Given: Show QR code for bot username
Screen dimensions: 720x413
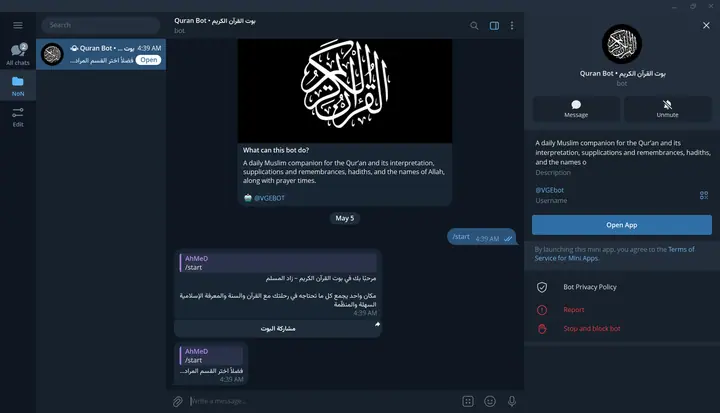Looking at the screenshot, I should [703, 195].
